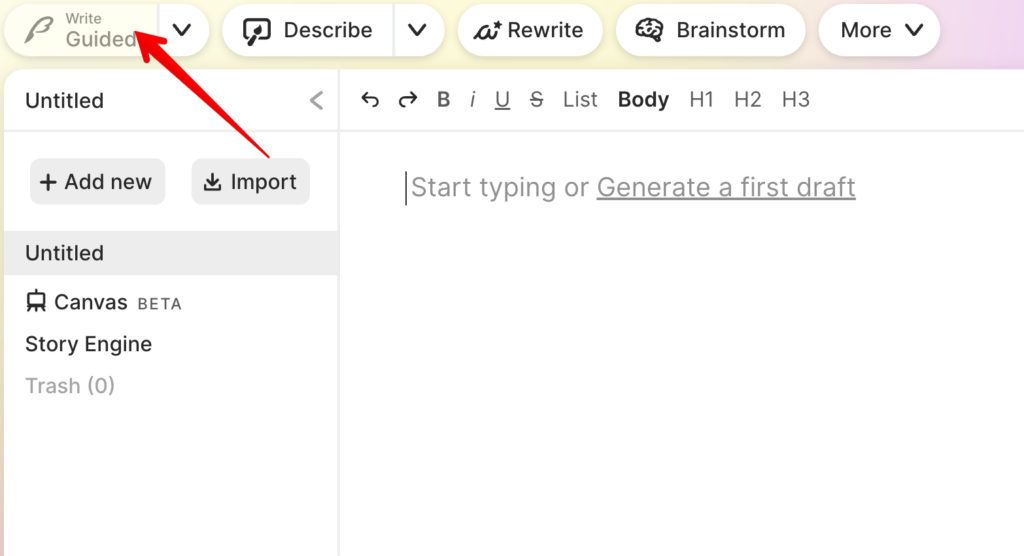Expand the Write mode dropdown arrow
The image size is (1024, 556).
[x=182, y=30]
